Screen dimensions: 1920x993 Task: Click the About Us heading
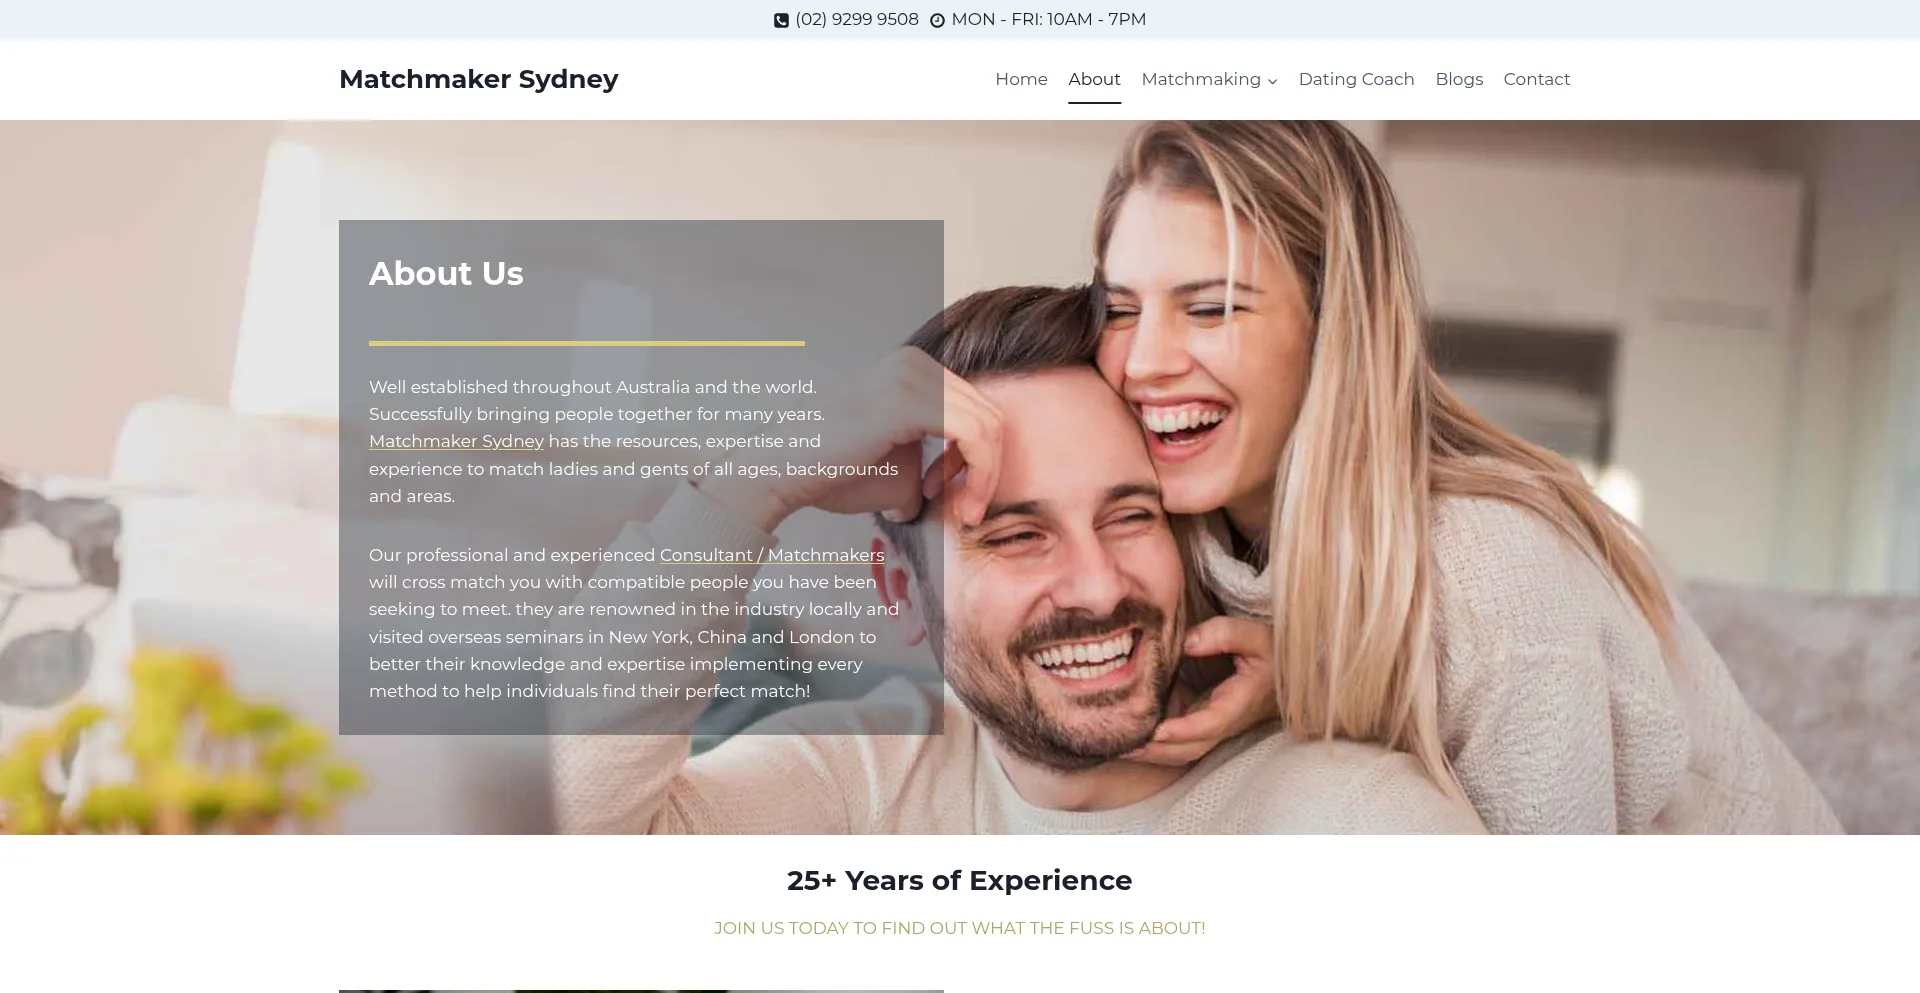[x=446, y=274]
